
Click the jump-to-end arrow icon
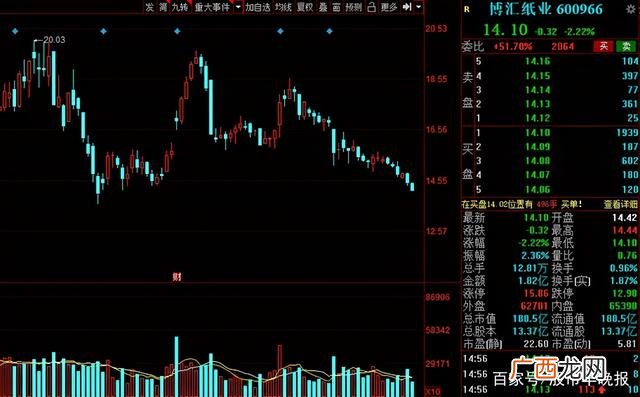click(407, 7)
